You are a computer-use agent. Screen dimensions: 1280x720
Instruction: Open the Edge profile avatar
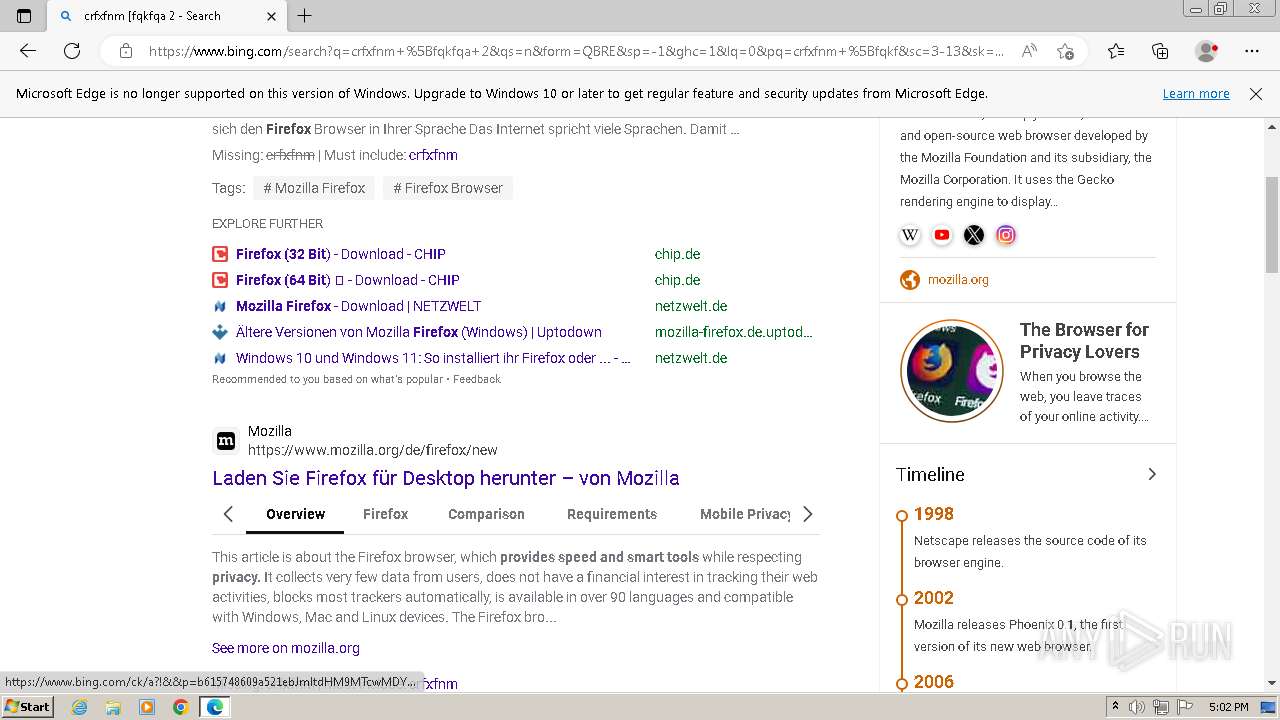tap(1206, 51)
